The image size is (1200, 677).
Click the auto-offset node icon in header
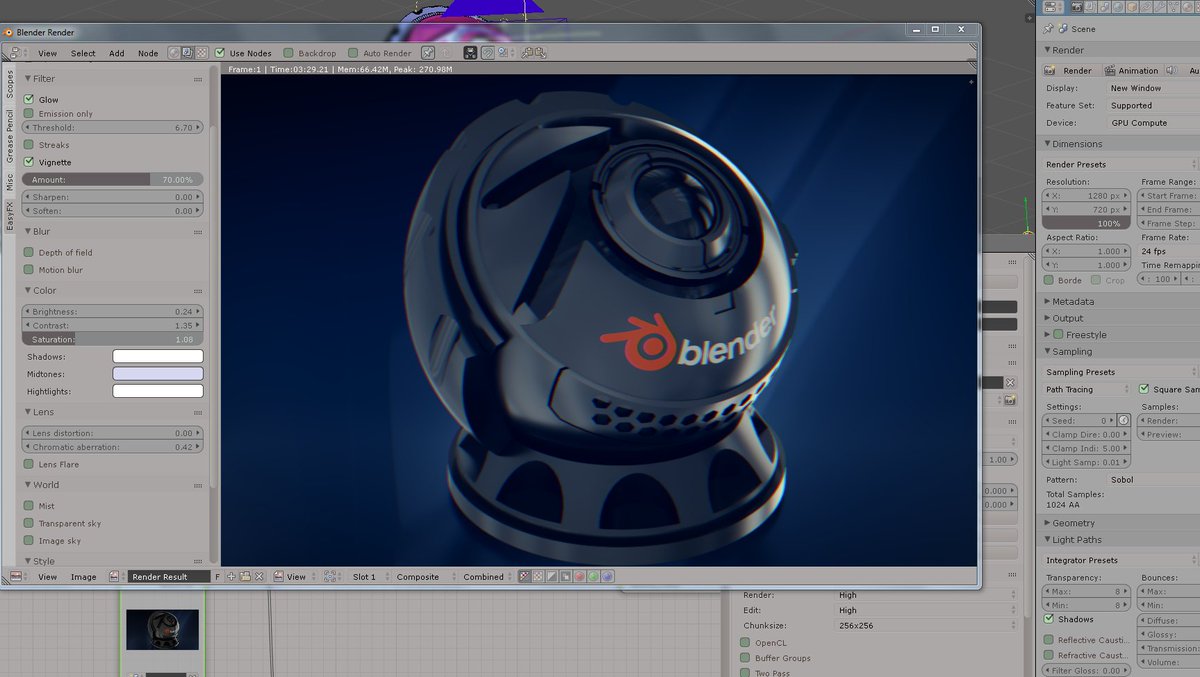pos(470,53)
